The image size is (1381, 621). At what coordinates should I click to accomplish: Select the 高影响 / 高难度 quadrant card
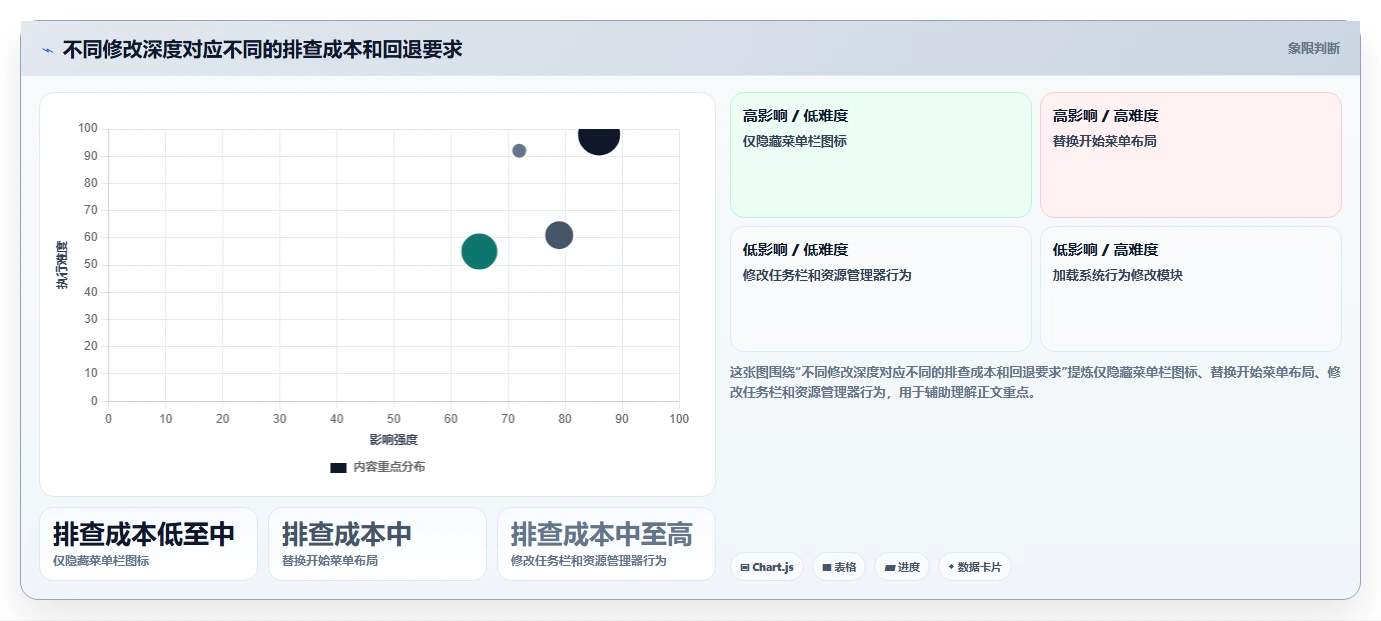(1190, 155)
